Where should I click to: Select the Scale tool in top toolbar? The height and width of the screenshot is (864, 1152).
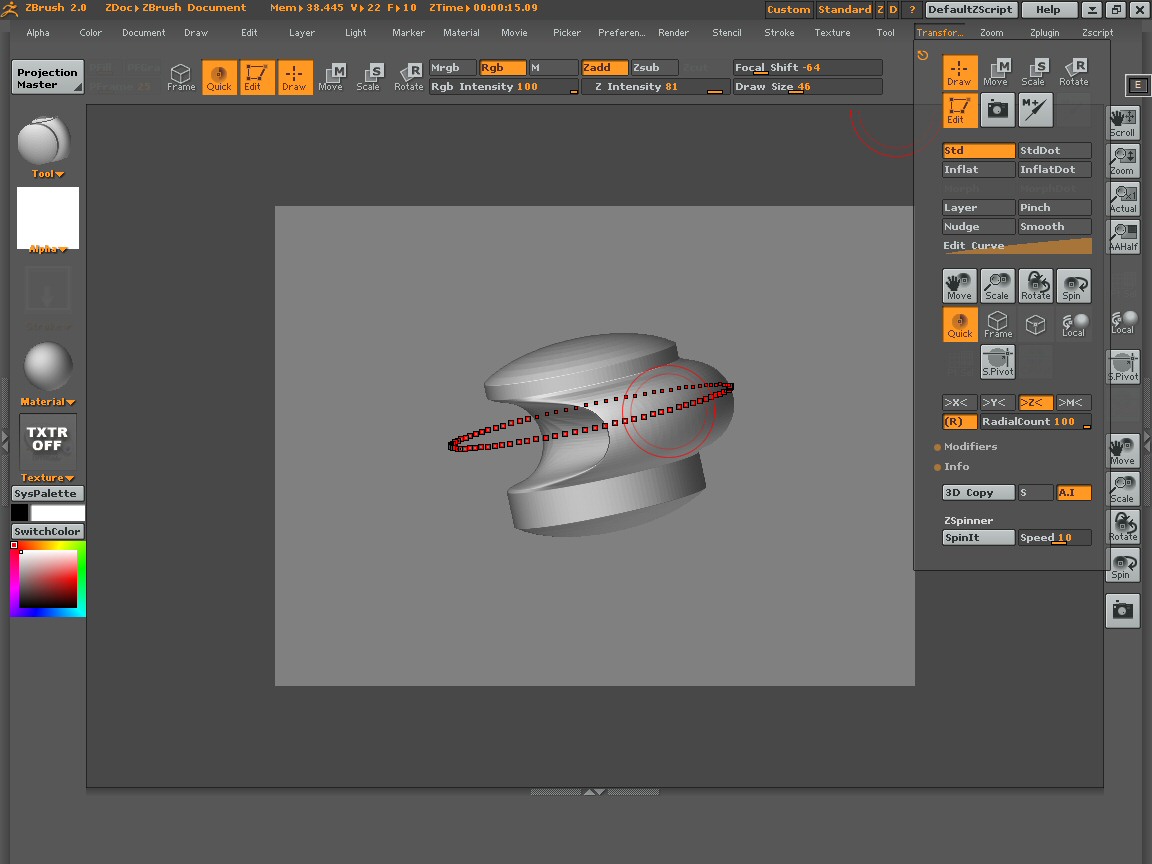pos(369,77)
